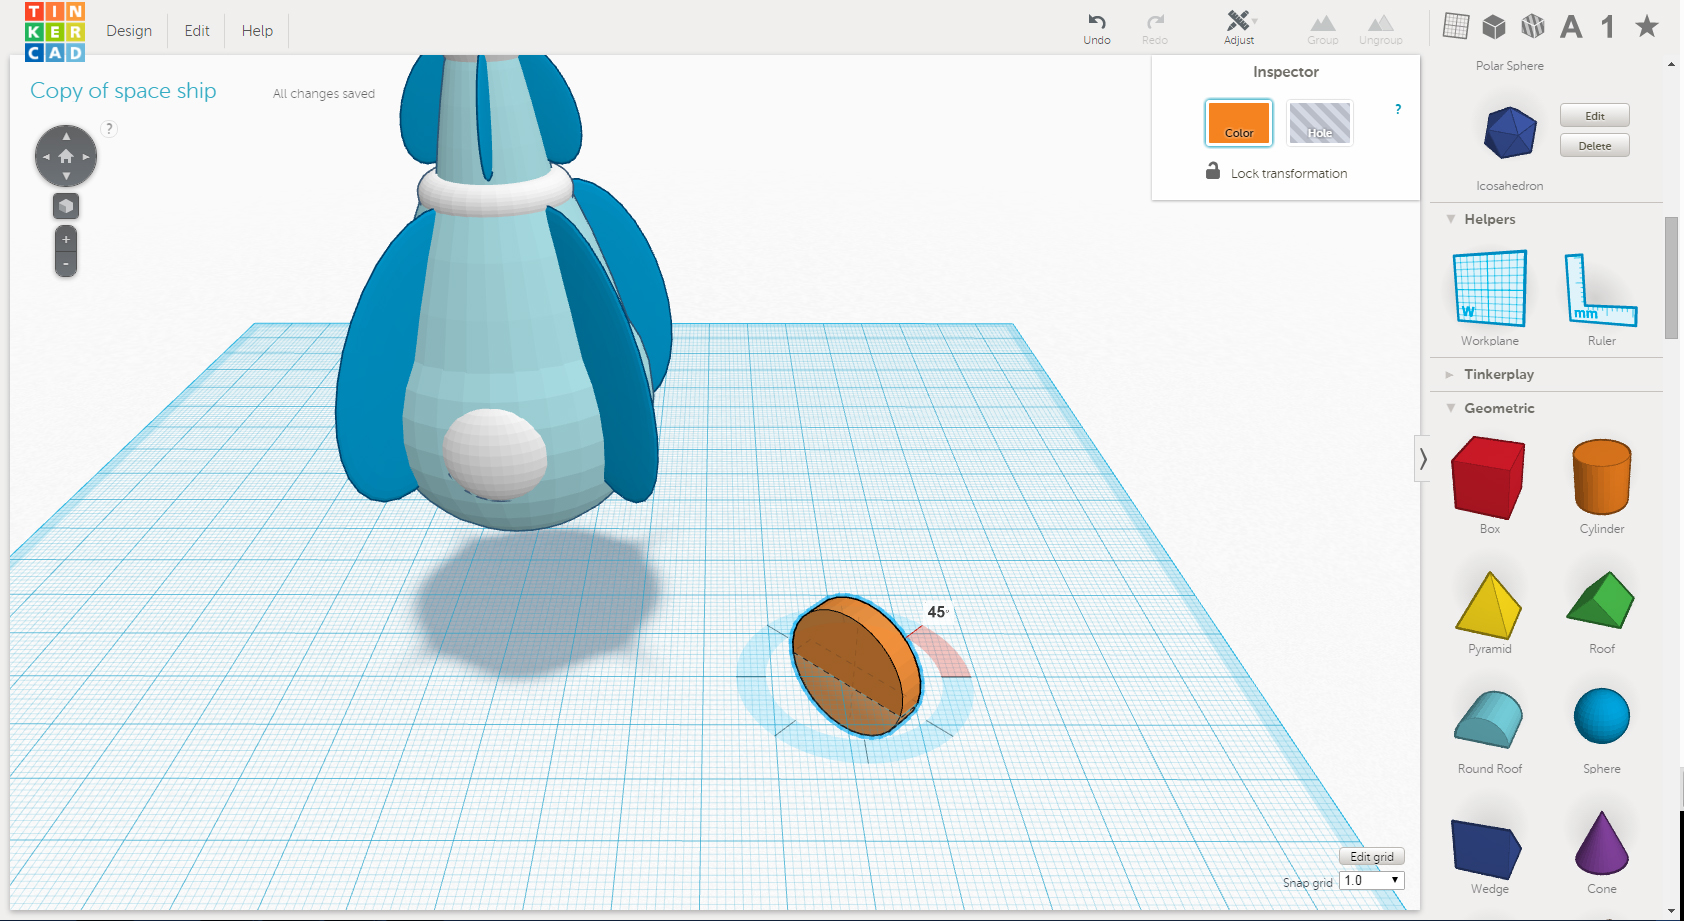Toggle Lock transformation

coord(1277,172)
